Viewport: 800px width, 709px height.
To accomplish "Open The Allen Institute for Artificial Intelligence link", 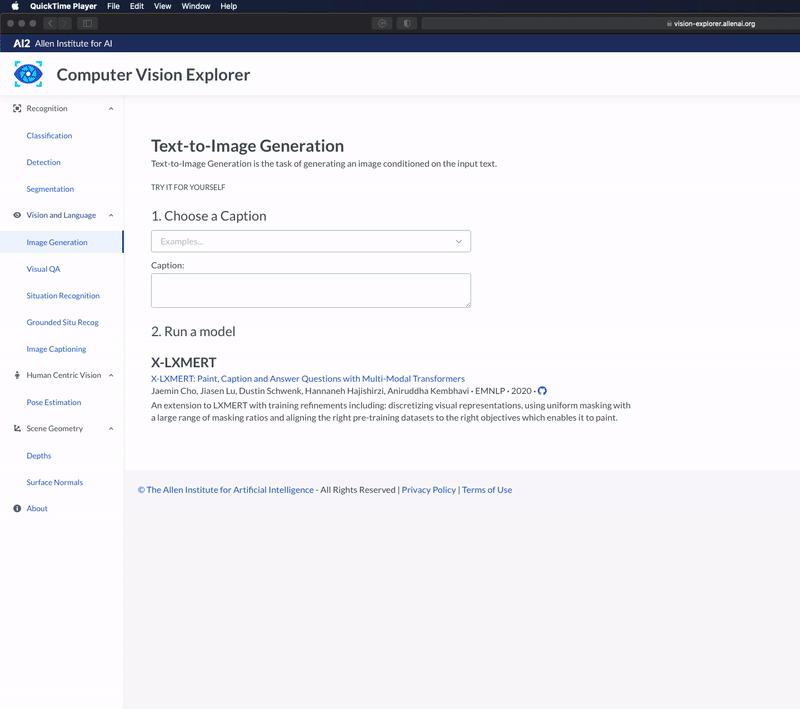I will [x=226, y=490].
